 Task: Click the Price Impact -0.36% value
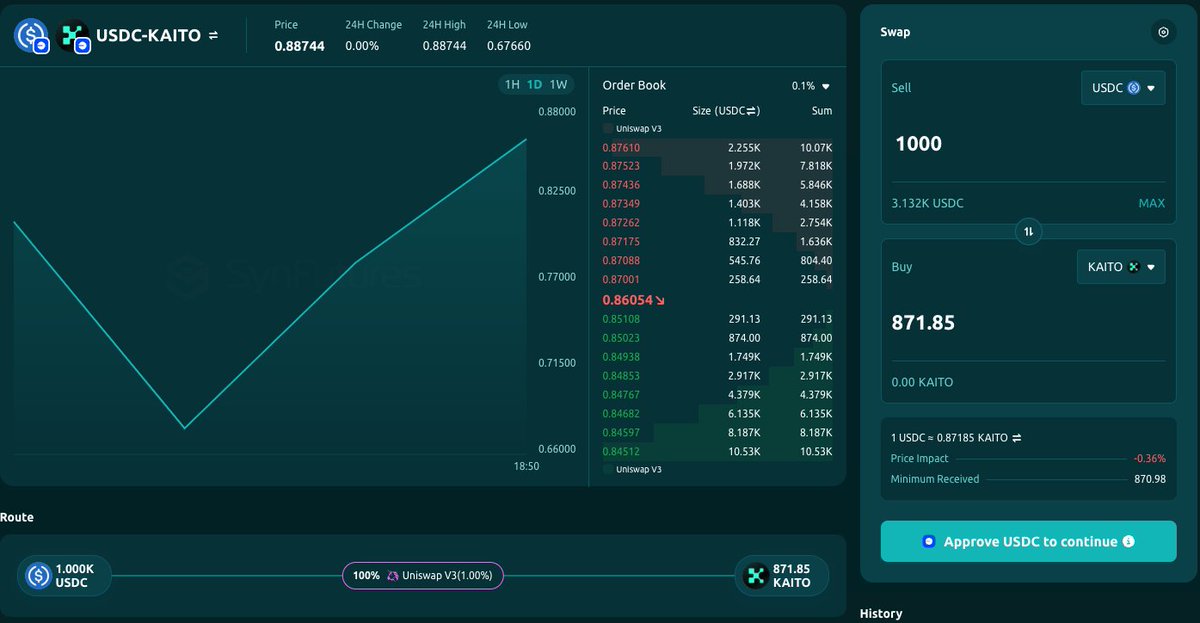[1149, 458]
